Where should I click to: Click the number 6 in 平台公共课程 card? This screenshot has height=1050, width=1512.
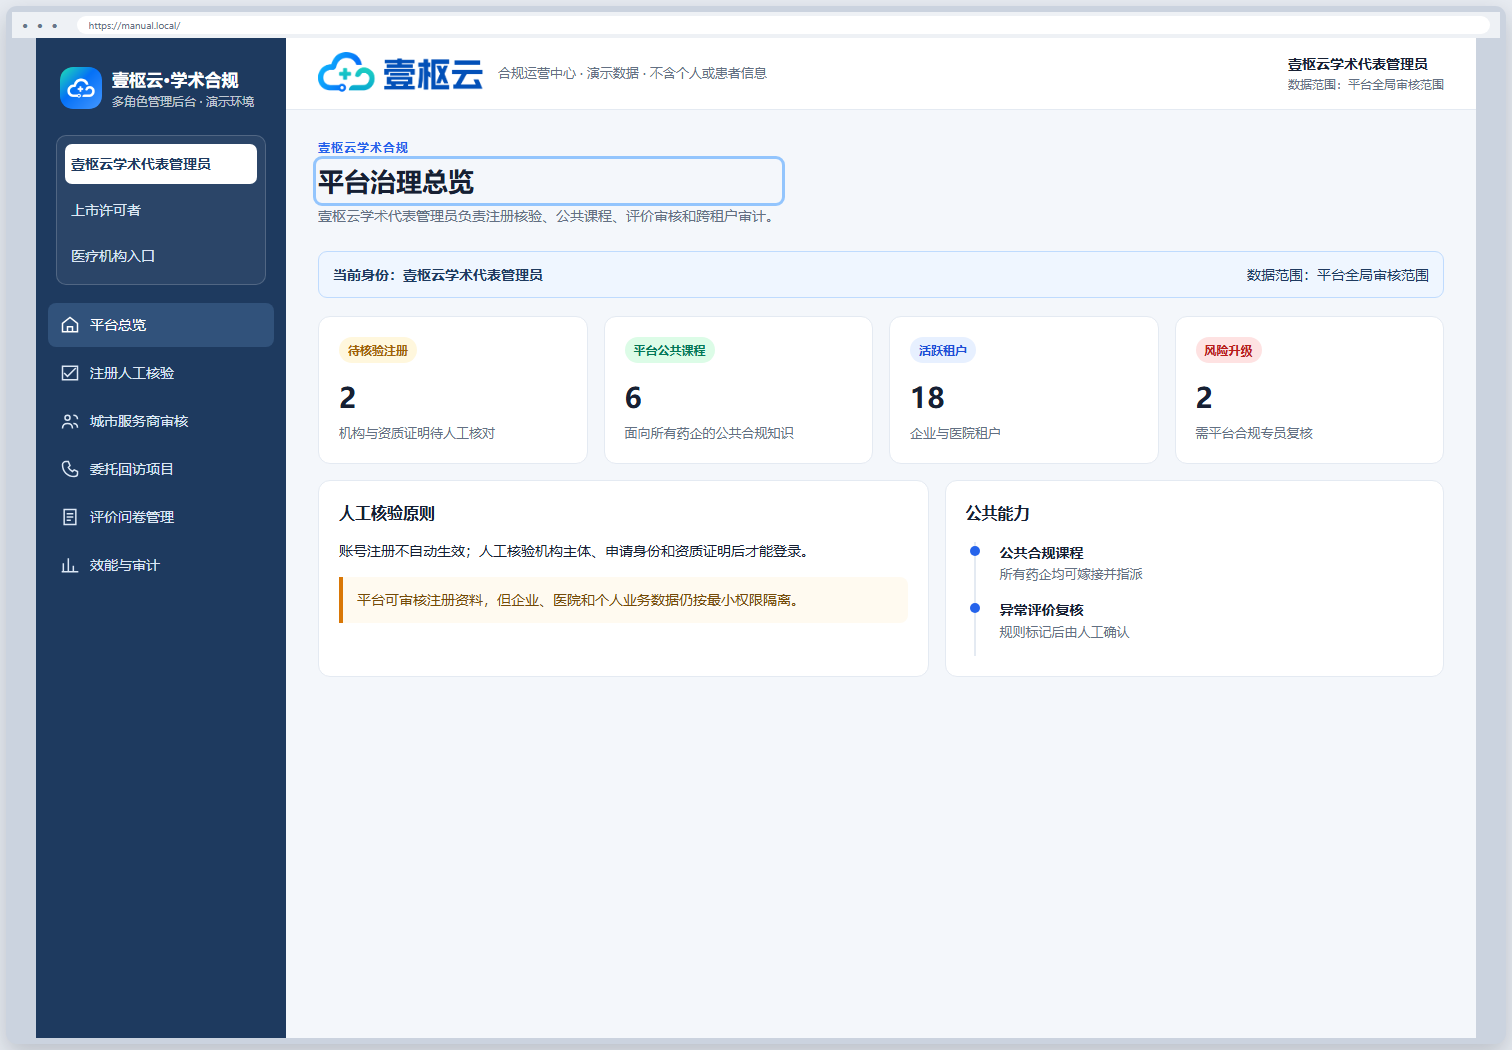coord(633,398)
